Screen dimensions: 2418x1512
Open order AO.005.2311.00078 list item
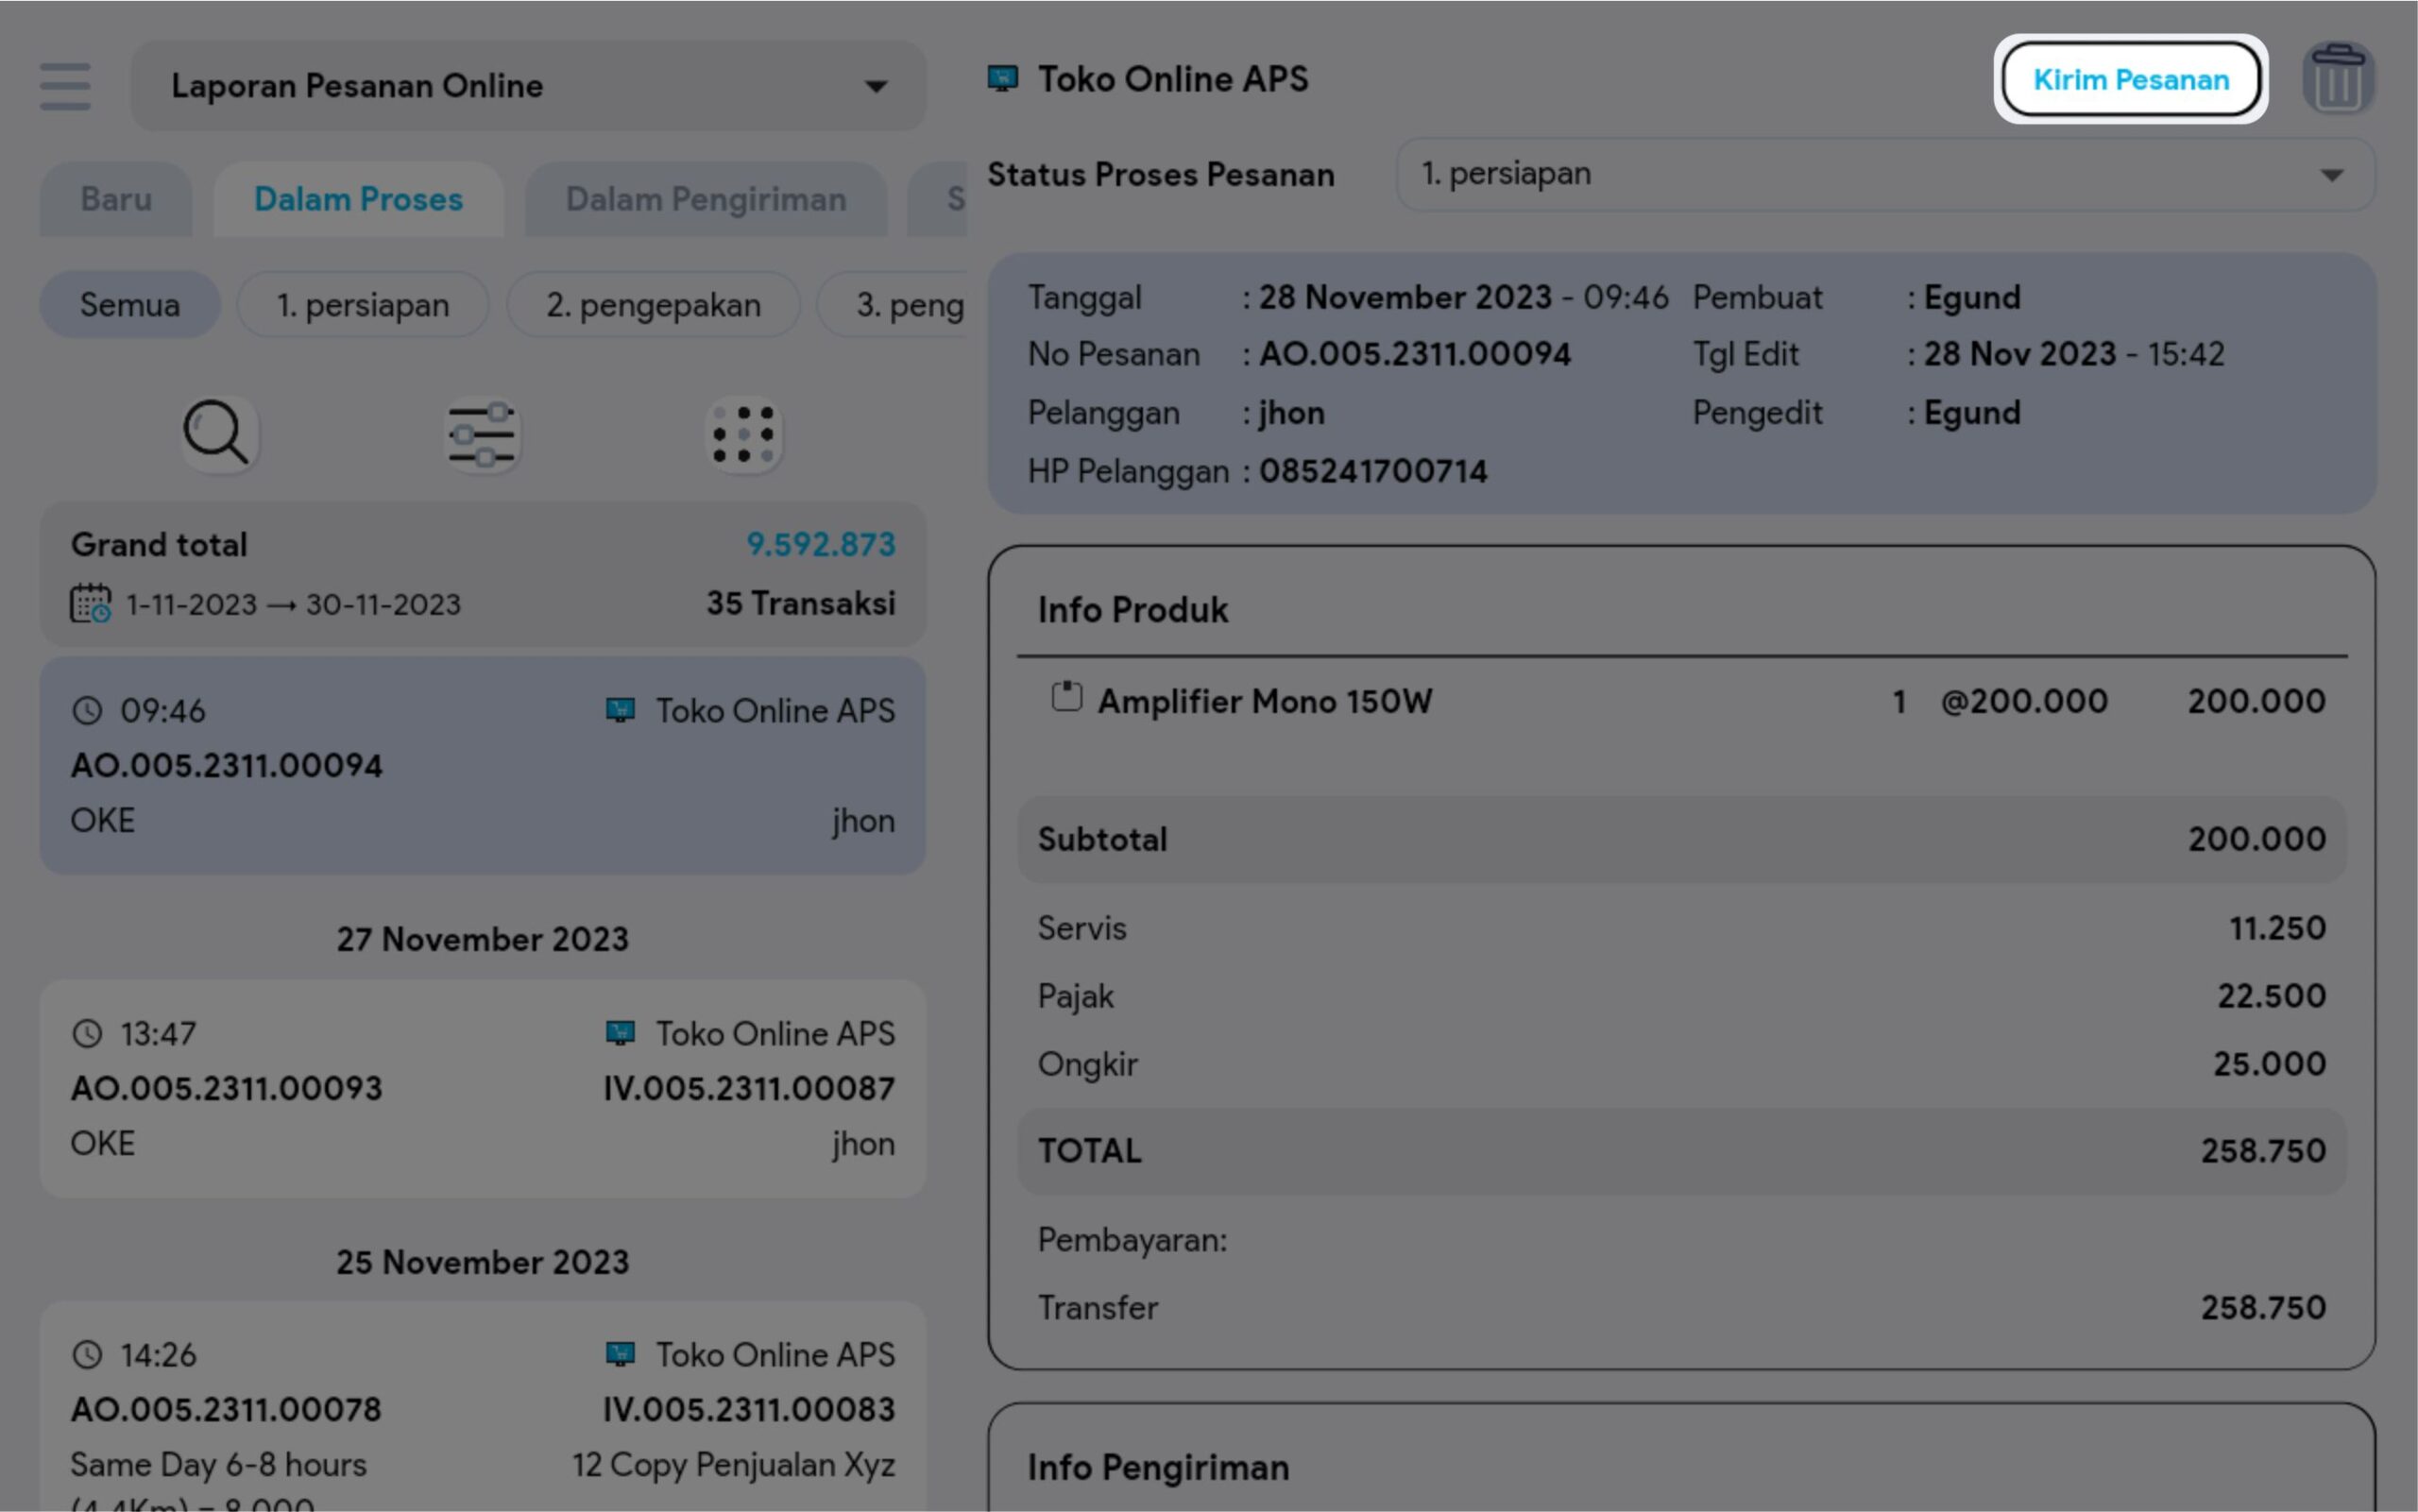coord(482,1410)
